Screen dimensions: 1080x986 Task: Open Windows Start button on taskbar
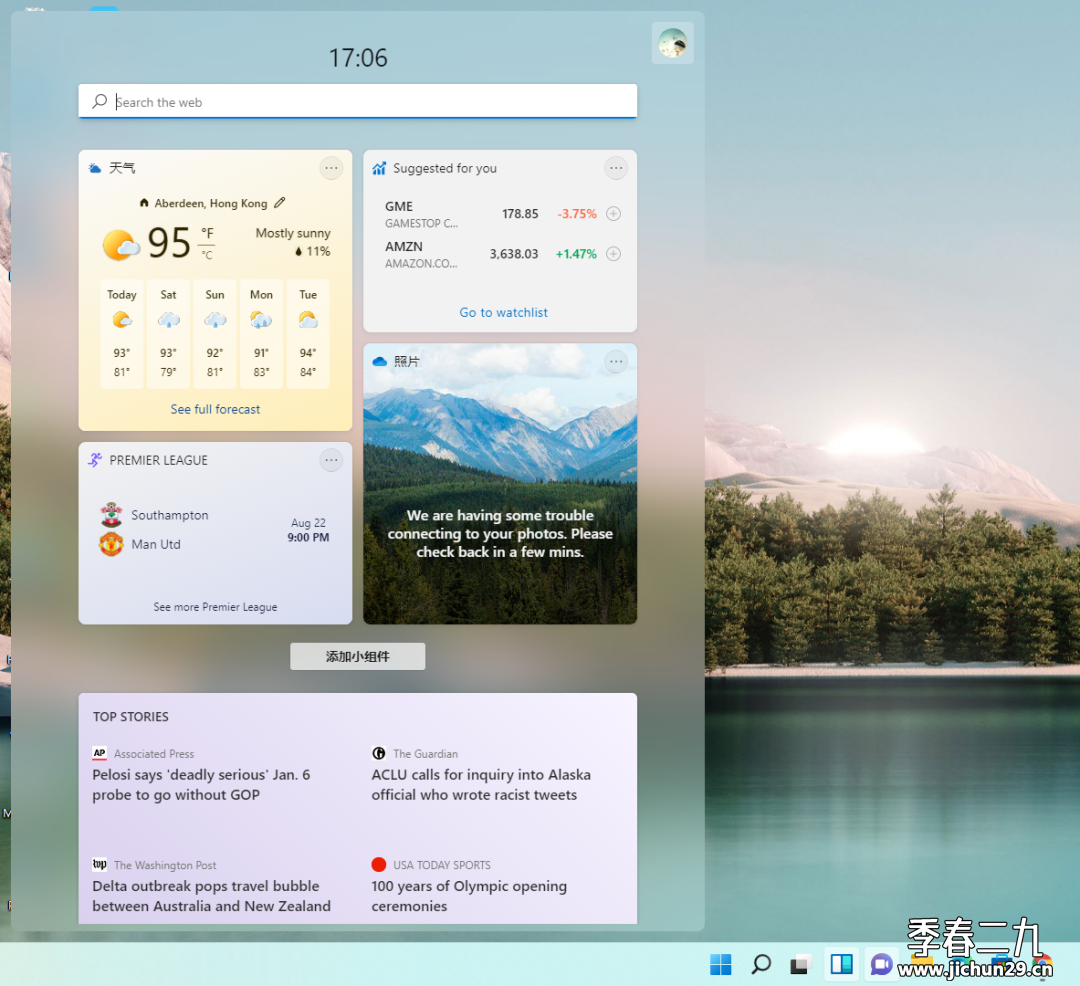coord(720,965)
